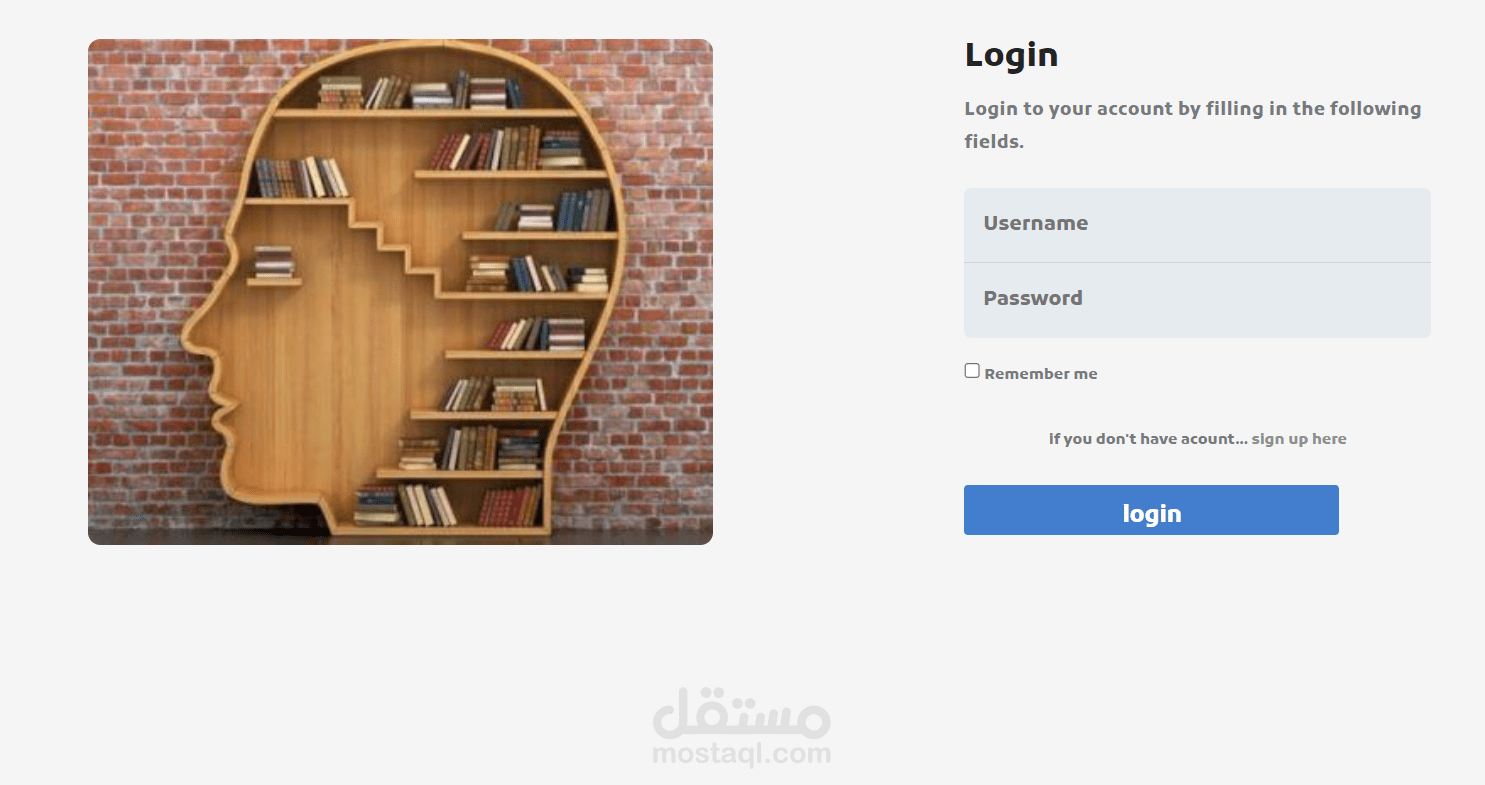
Task: Click the 'Login to your account' description text
Action: [1192, 124]
